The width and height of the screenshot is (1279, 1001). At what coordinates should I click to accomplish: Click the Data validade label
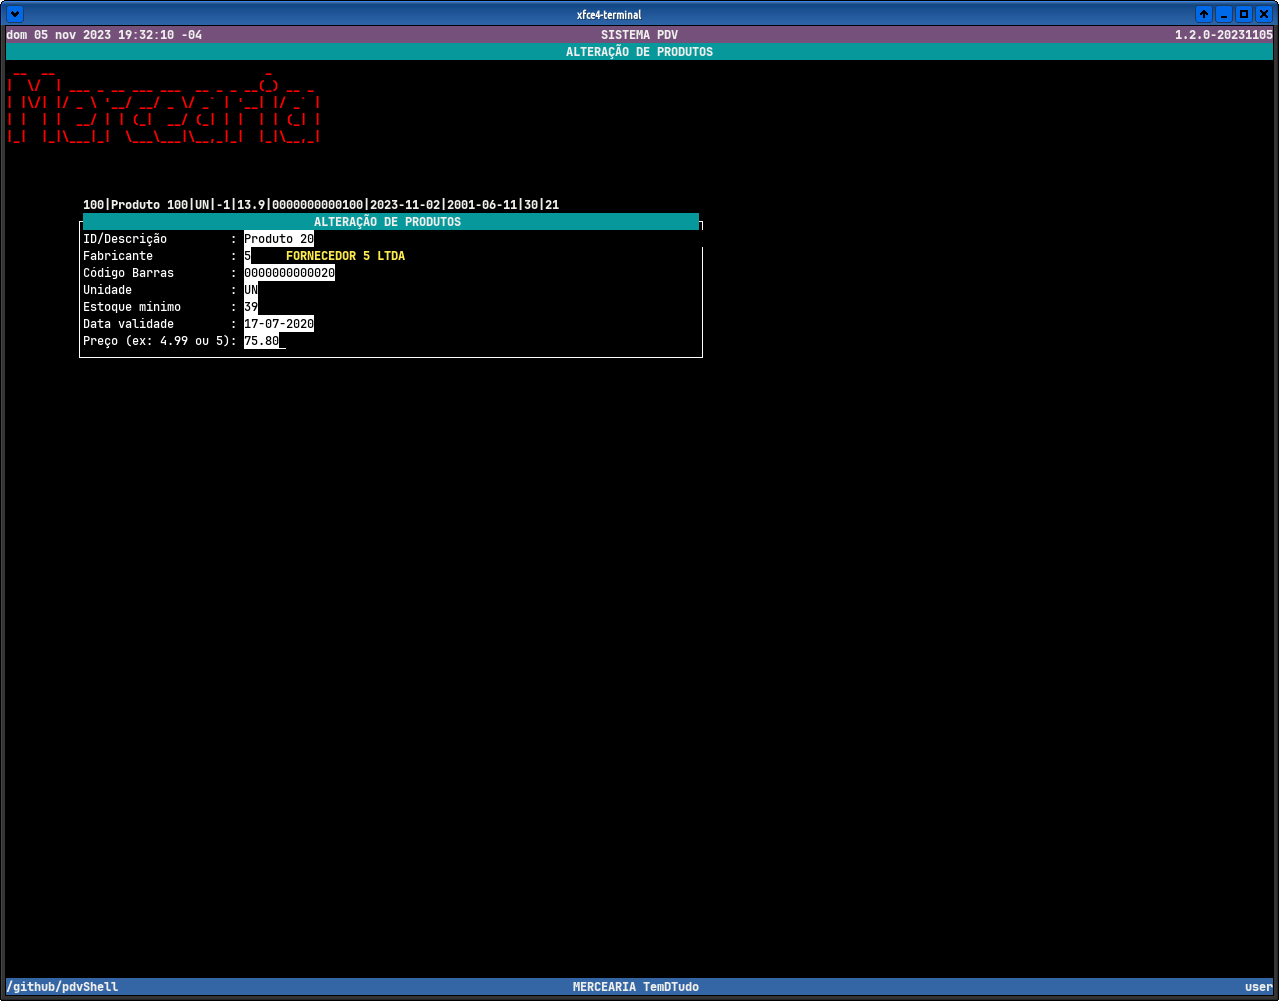coord(128,324)
